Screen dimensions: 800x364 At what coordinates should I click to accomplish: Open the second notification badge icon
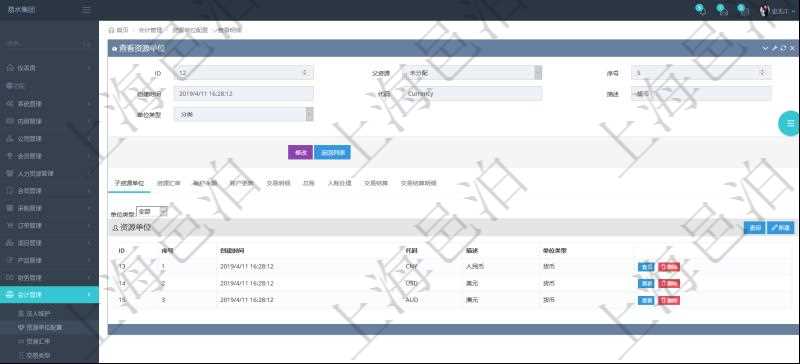pos(722,10)
